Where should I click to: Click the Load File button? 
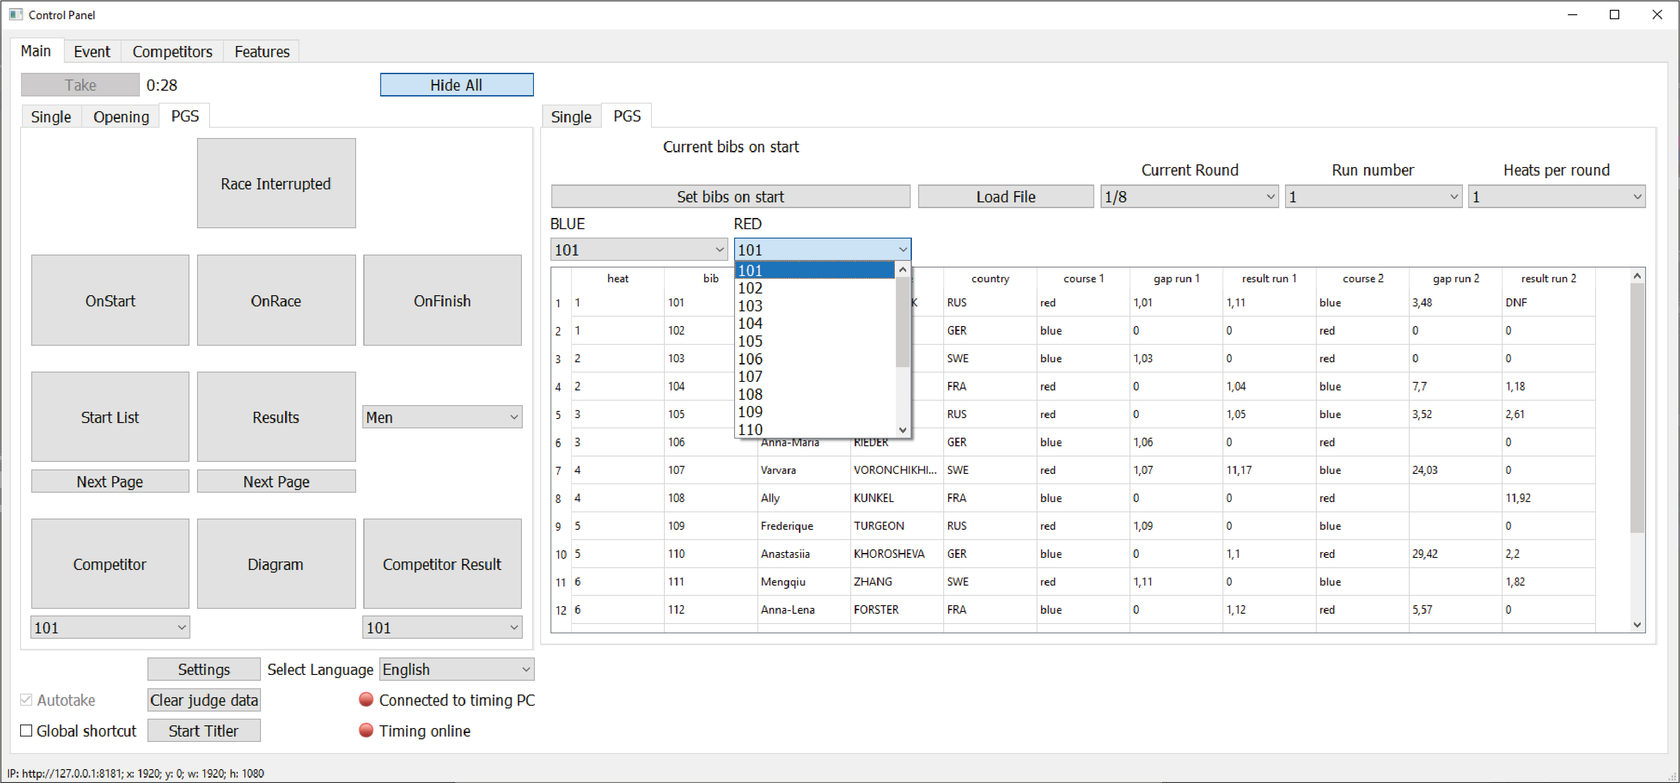1005,197
